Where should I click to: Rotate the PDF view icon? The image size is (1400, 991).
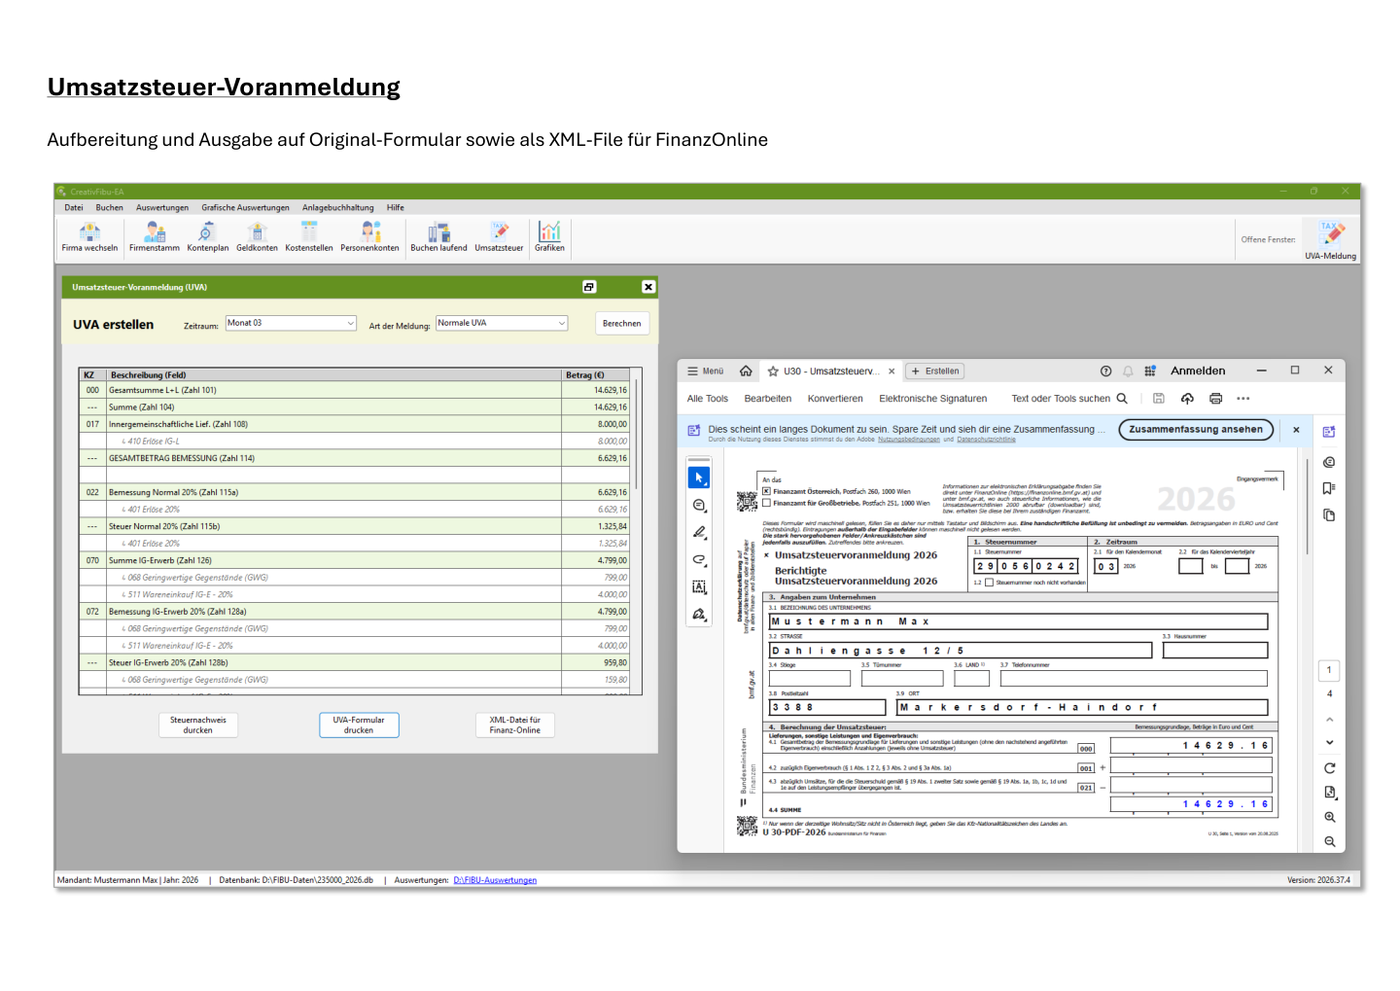pyautogui.click(x=1329, y=768)
